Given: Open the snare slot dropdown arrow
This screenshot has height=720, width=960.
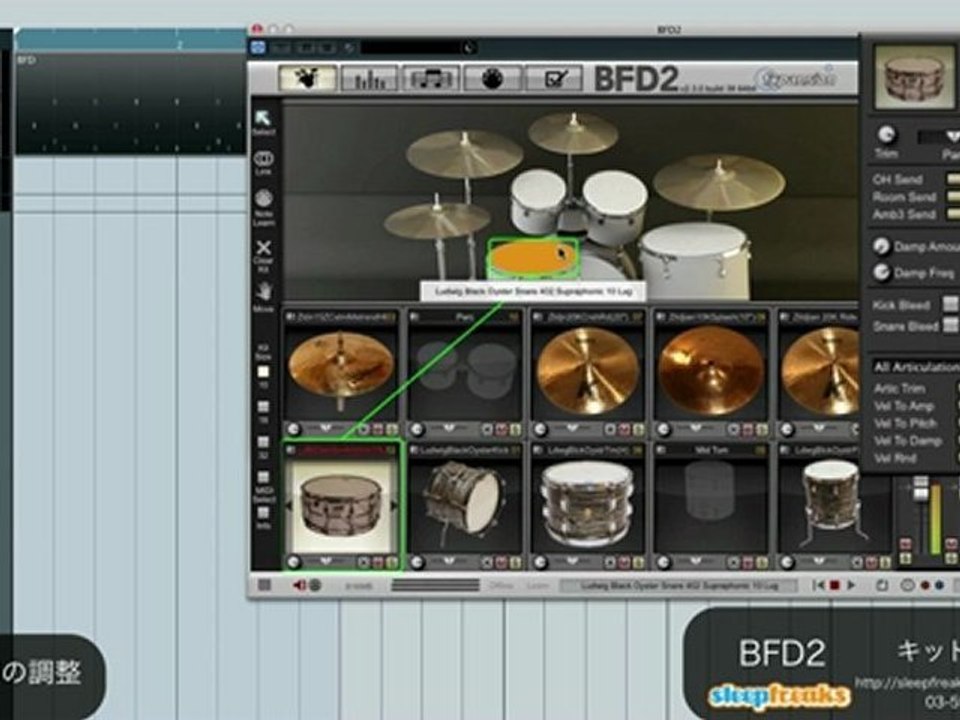Looking at the screenshot, I should point(325,560).
